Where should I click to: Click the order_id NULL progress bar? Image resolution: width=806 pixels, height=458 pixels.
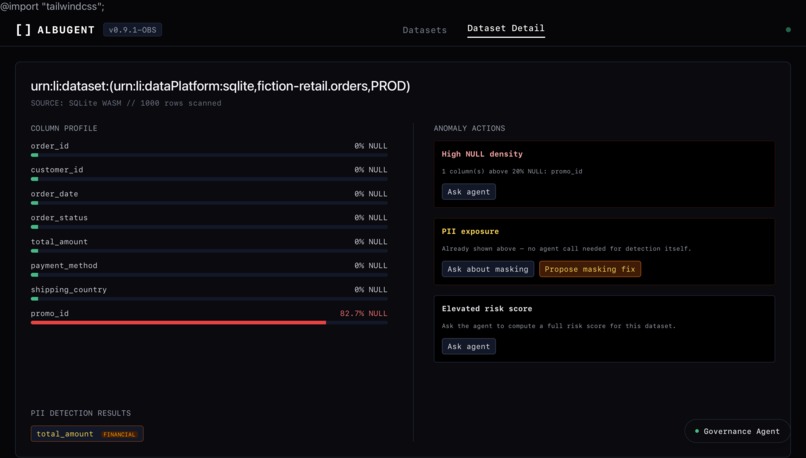[209, 155]
